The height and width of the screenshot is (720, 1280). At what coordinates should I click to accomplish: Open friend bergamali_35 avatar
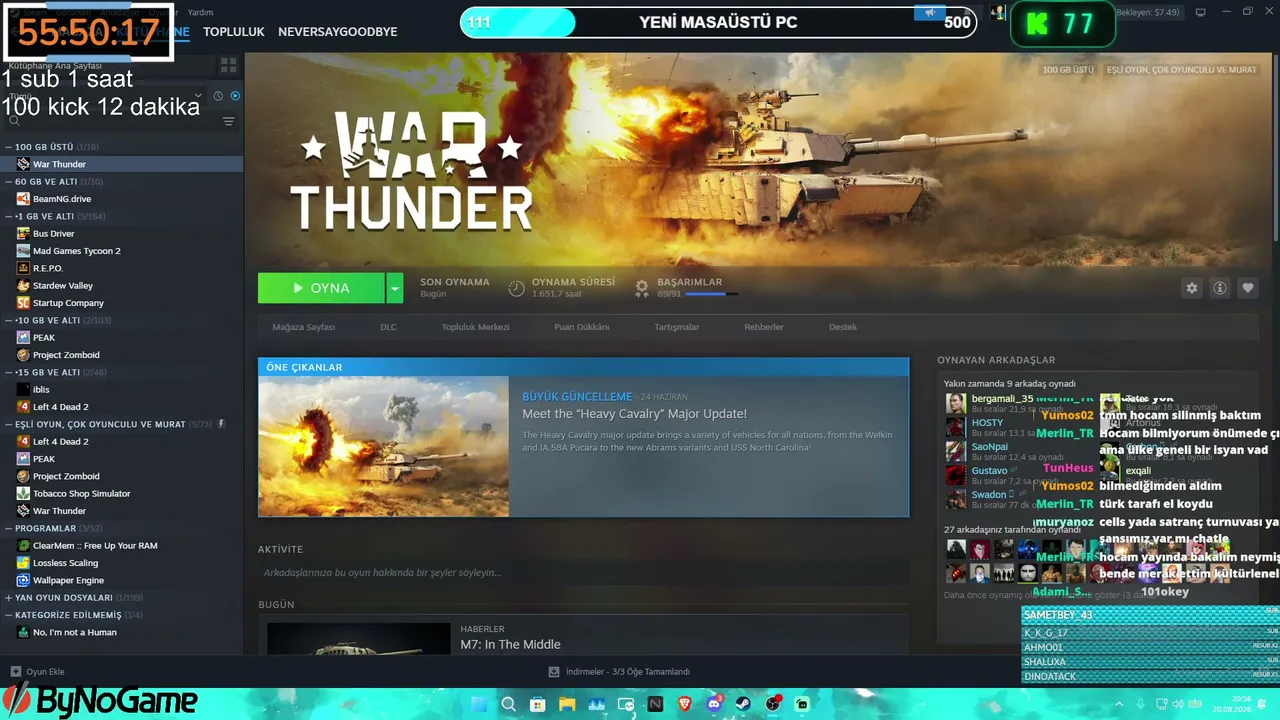click(x=956, y=403)
